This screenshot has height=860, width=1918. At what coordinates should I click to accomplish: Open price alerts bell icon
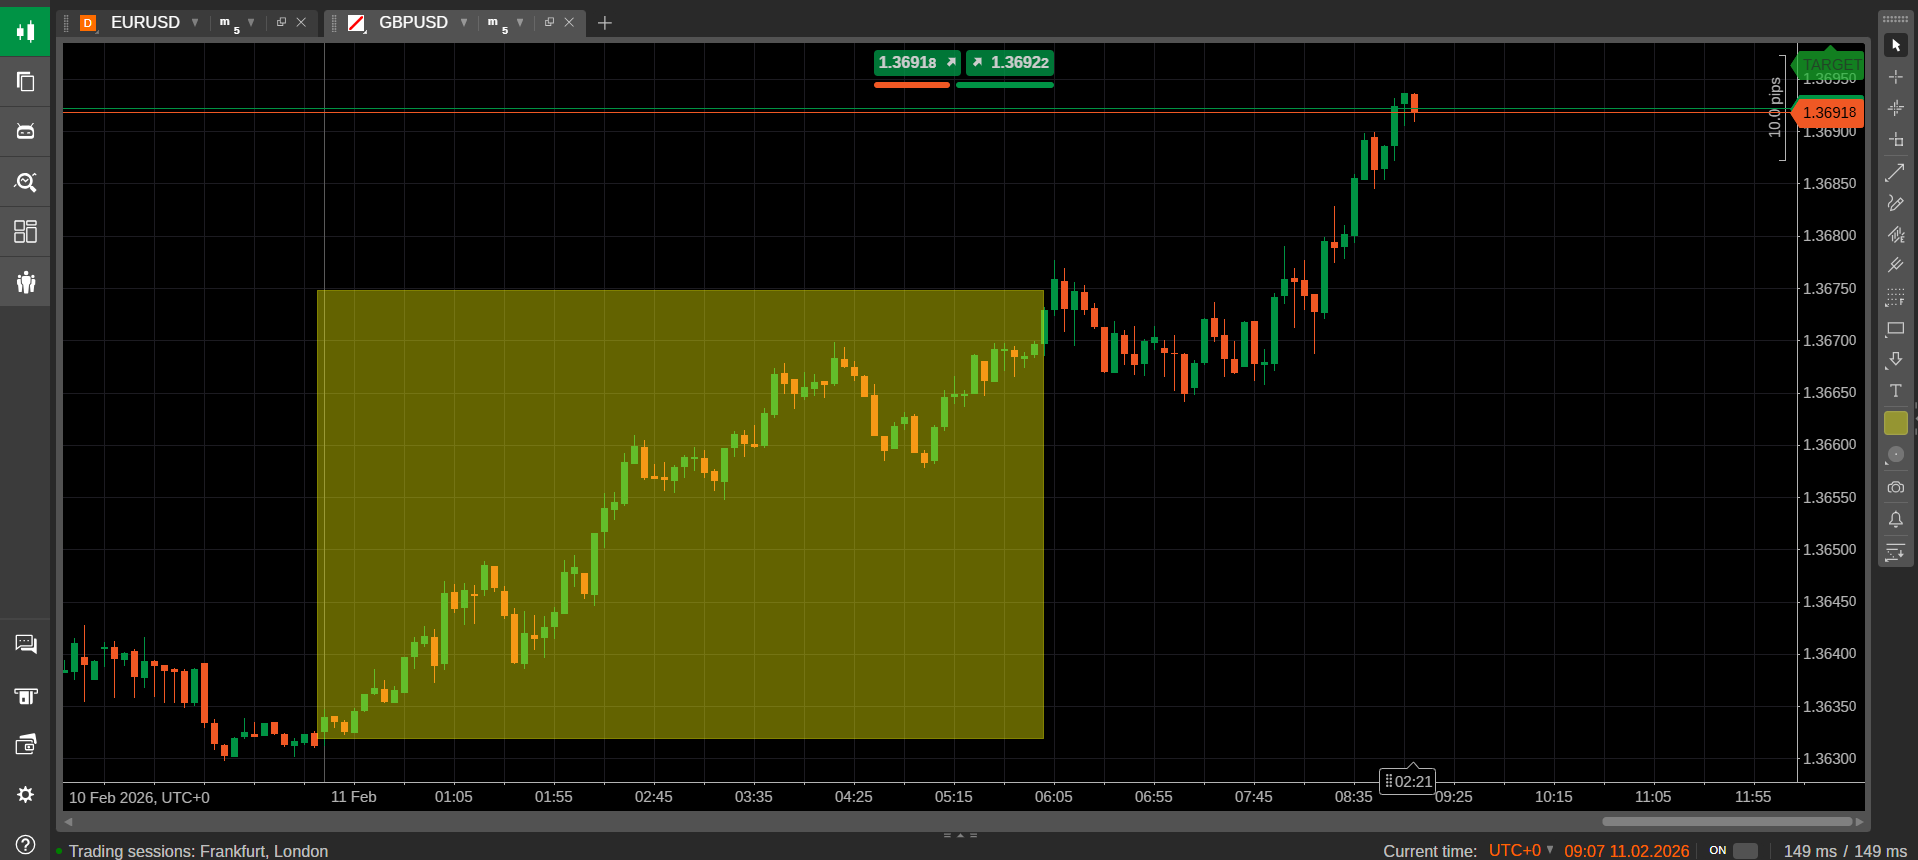point(1895,519)
